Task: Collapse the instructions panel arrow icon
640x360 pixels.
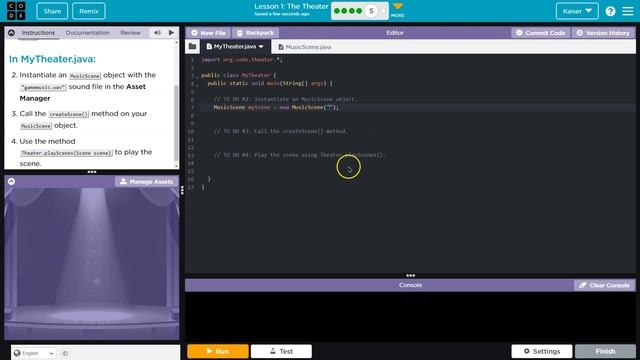Action: click(11, 33)
